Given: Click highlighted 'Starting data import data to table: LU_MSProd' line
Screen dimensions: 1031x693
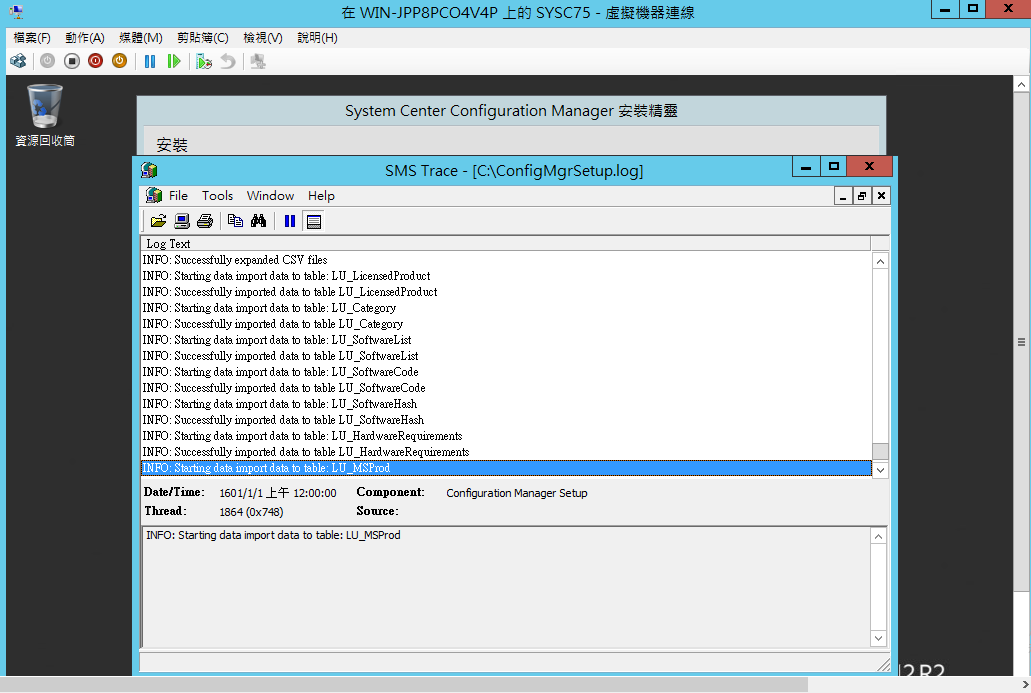Looking at the screenshot, I should pos(506,468).
